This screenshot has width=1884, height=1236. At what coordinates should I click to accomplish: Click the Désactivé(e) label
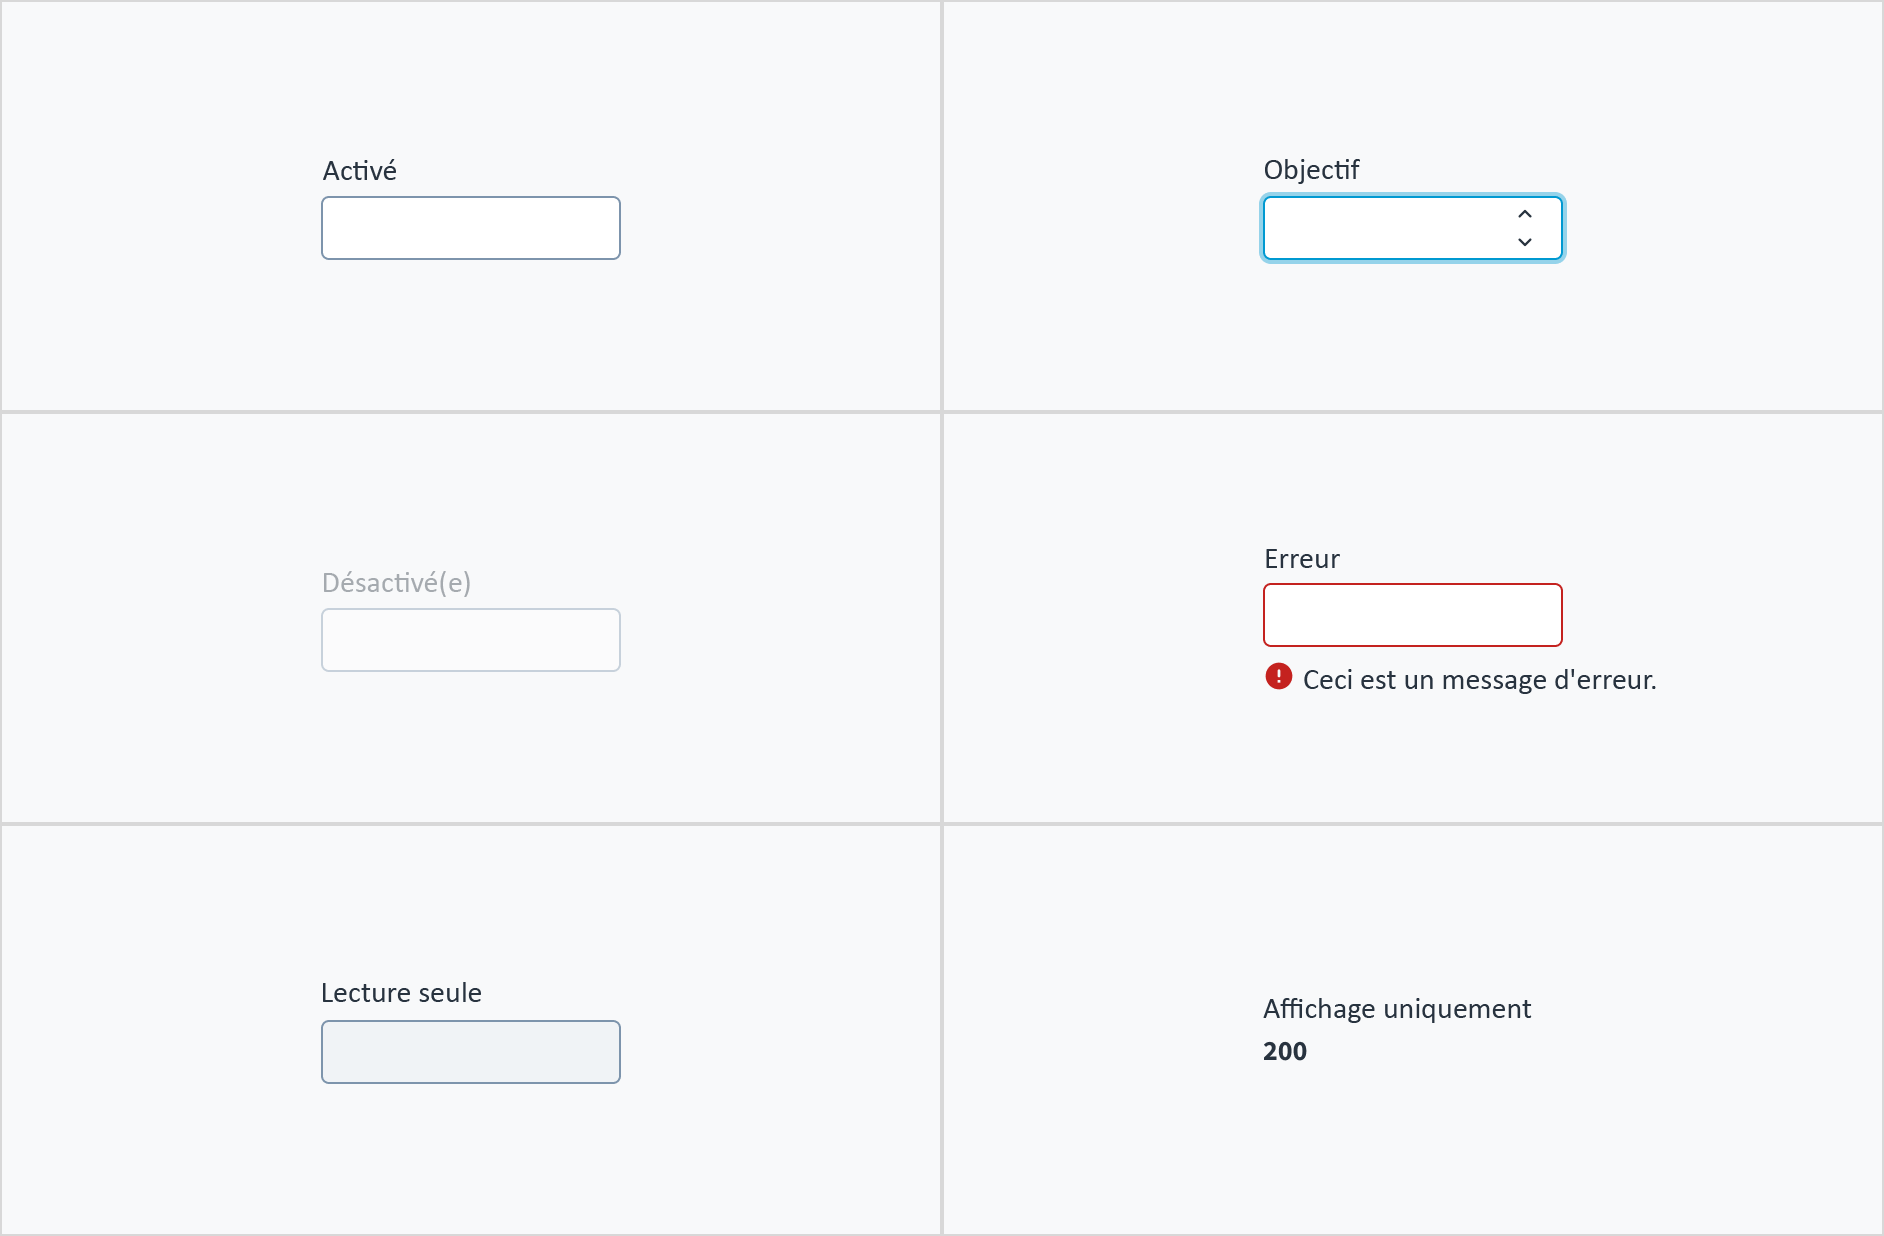click(x=396, y=583)
